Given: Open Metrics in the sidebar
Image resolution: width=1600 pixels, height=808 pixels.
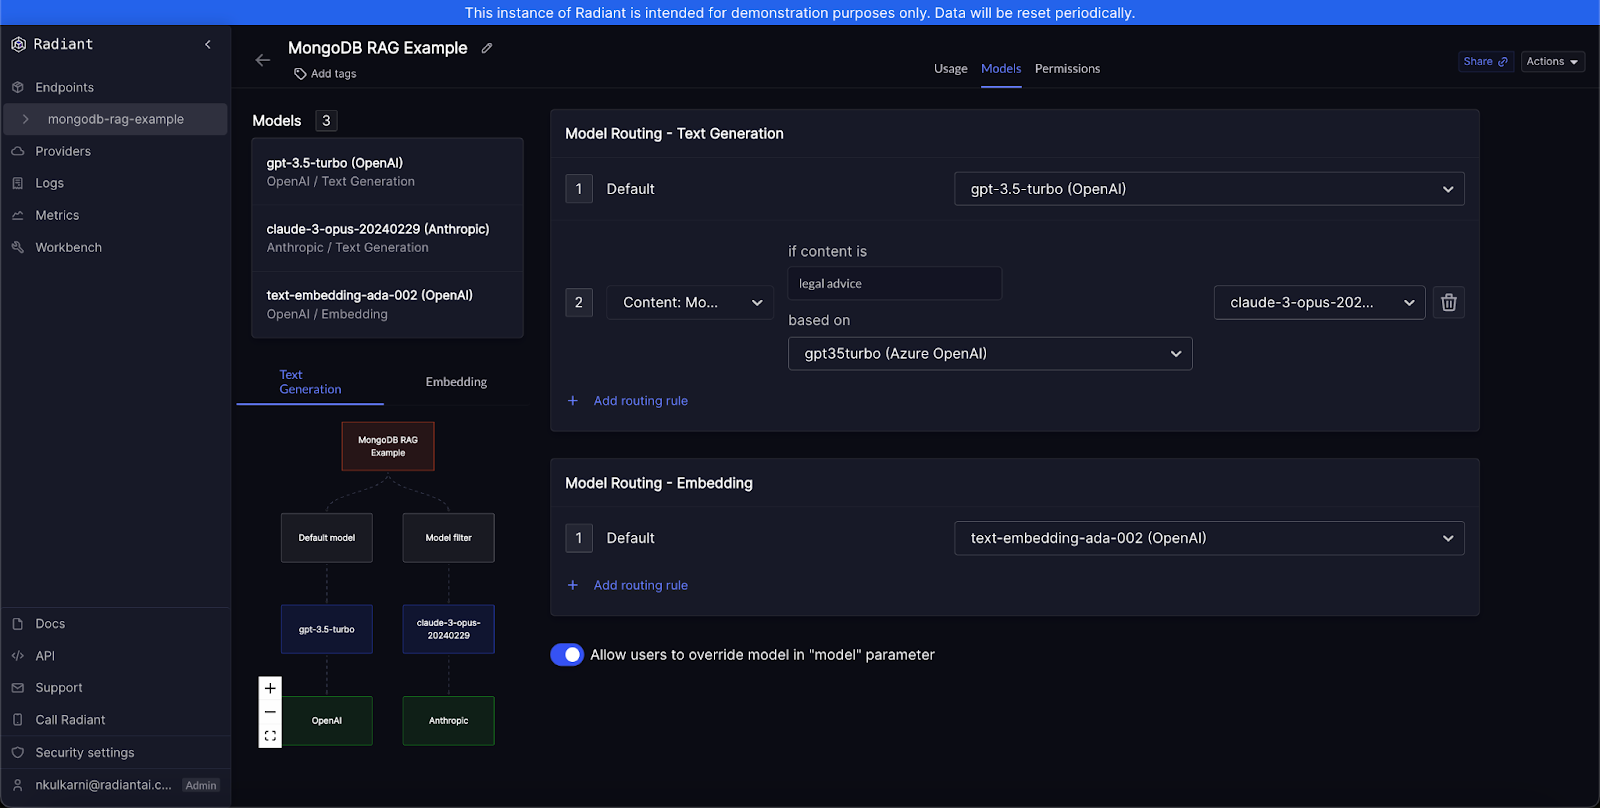Looking at the screenshot, I should [57, 215].
